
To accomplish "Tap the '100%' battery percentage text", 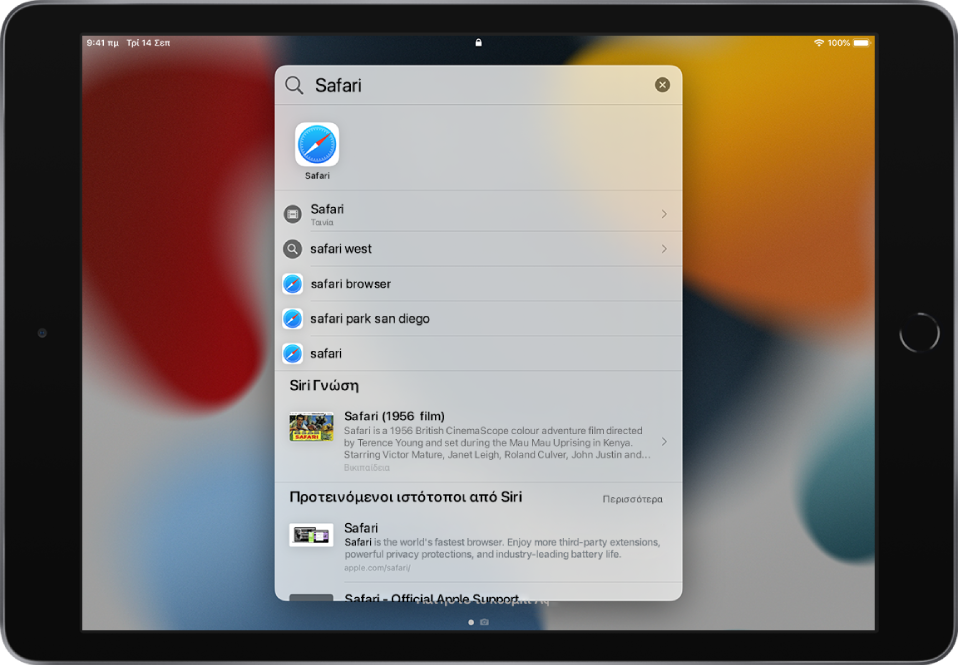I will (x=838, y=43).
